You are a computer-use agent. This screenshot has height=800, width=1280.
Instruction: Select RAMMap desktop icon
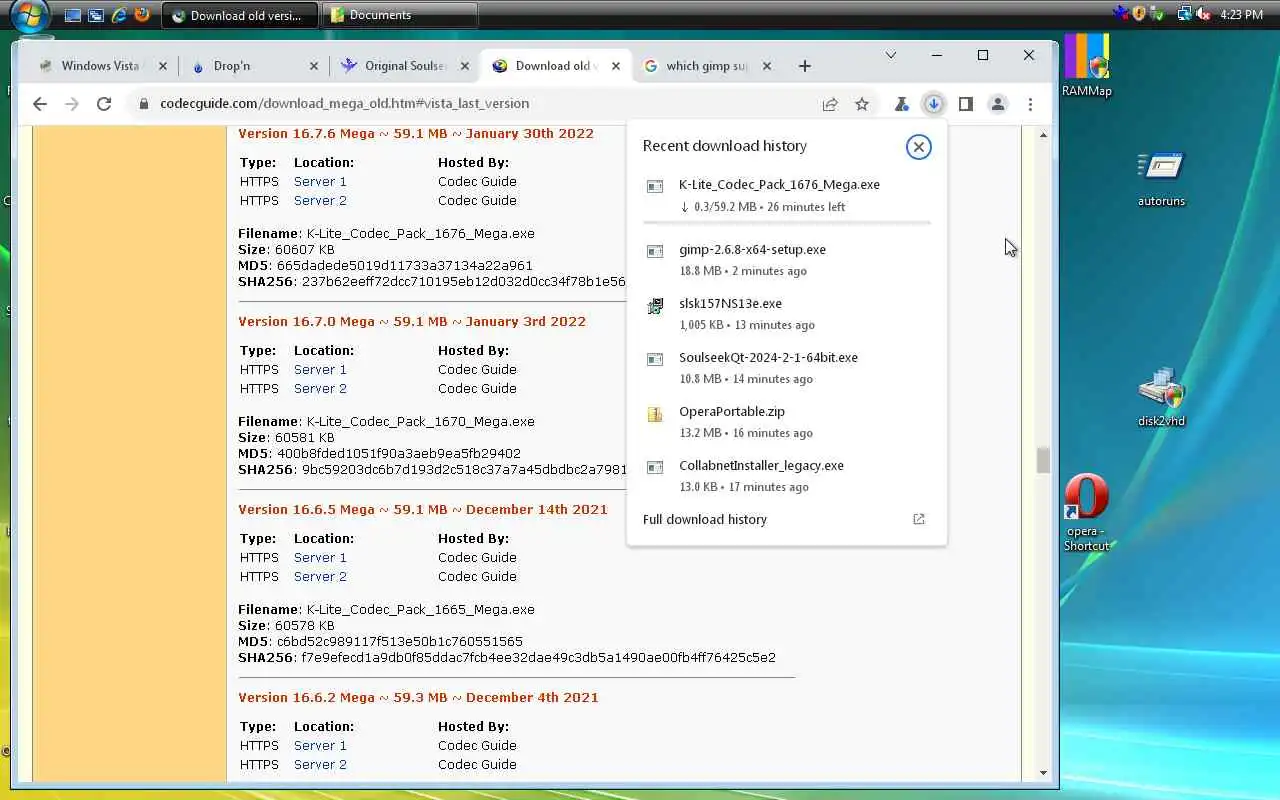[x=1087, y=66]
